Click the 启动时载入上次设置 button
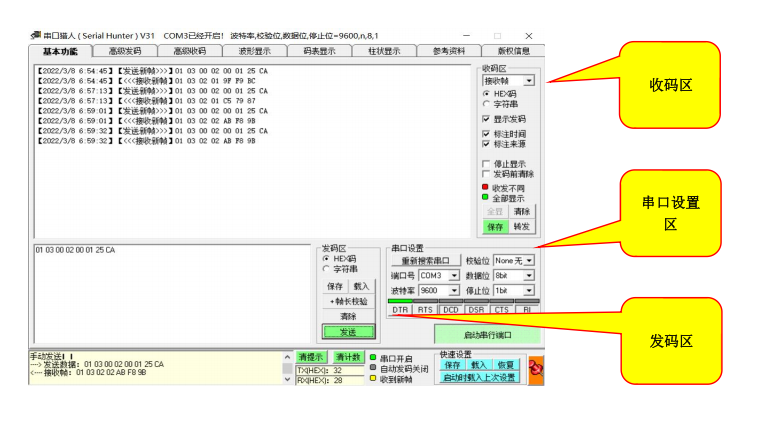 (479, 377)
